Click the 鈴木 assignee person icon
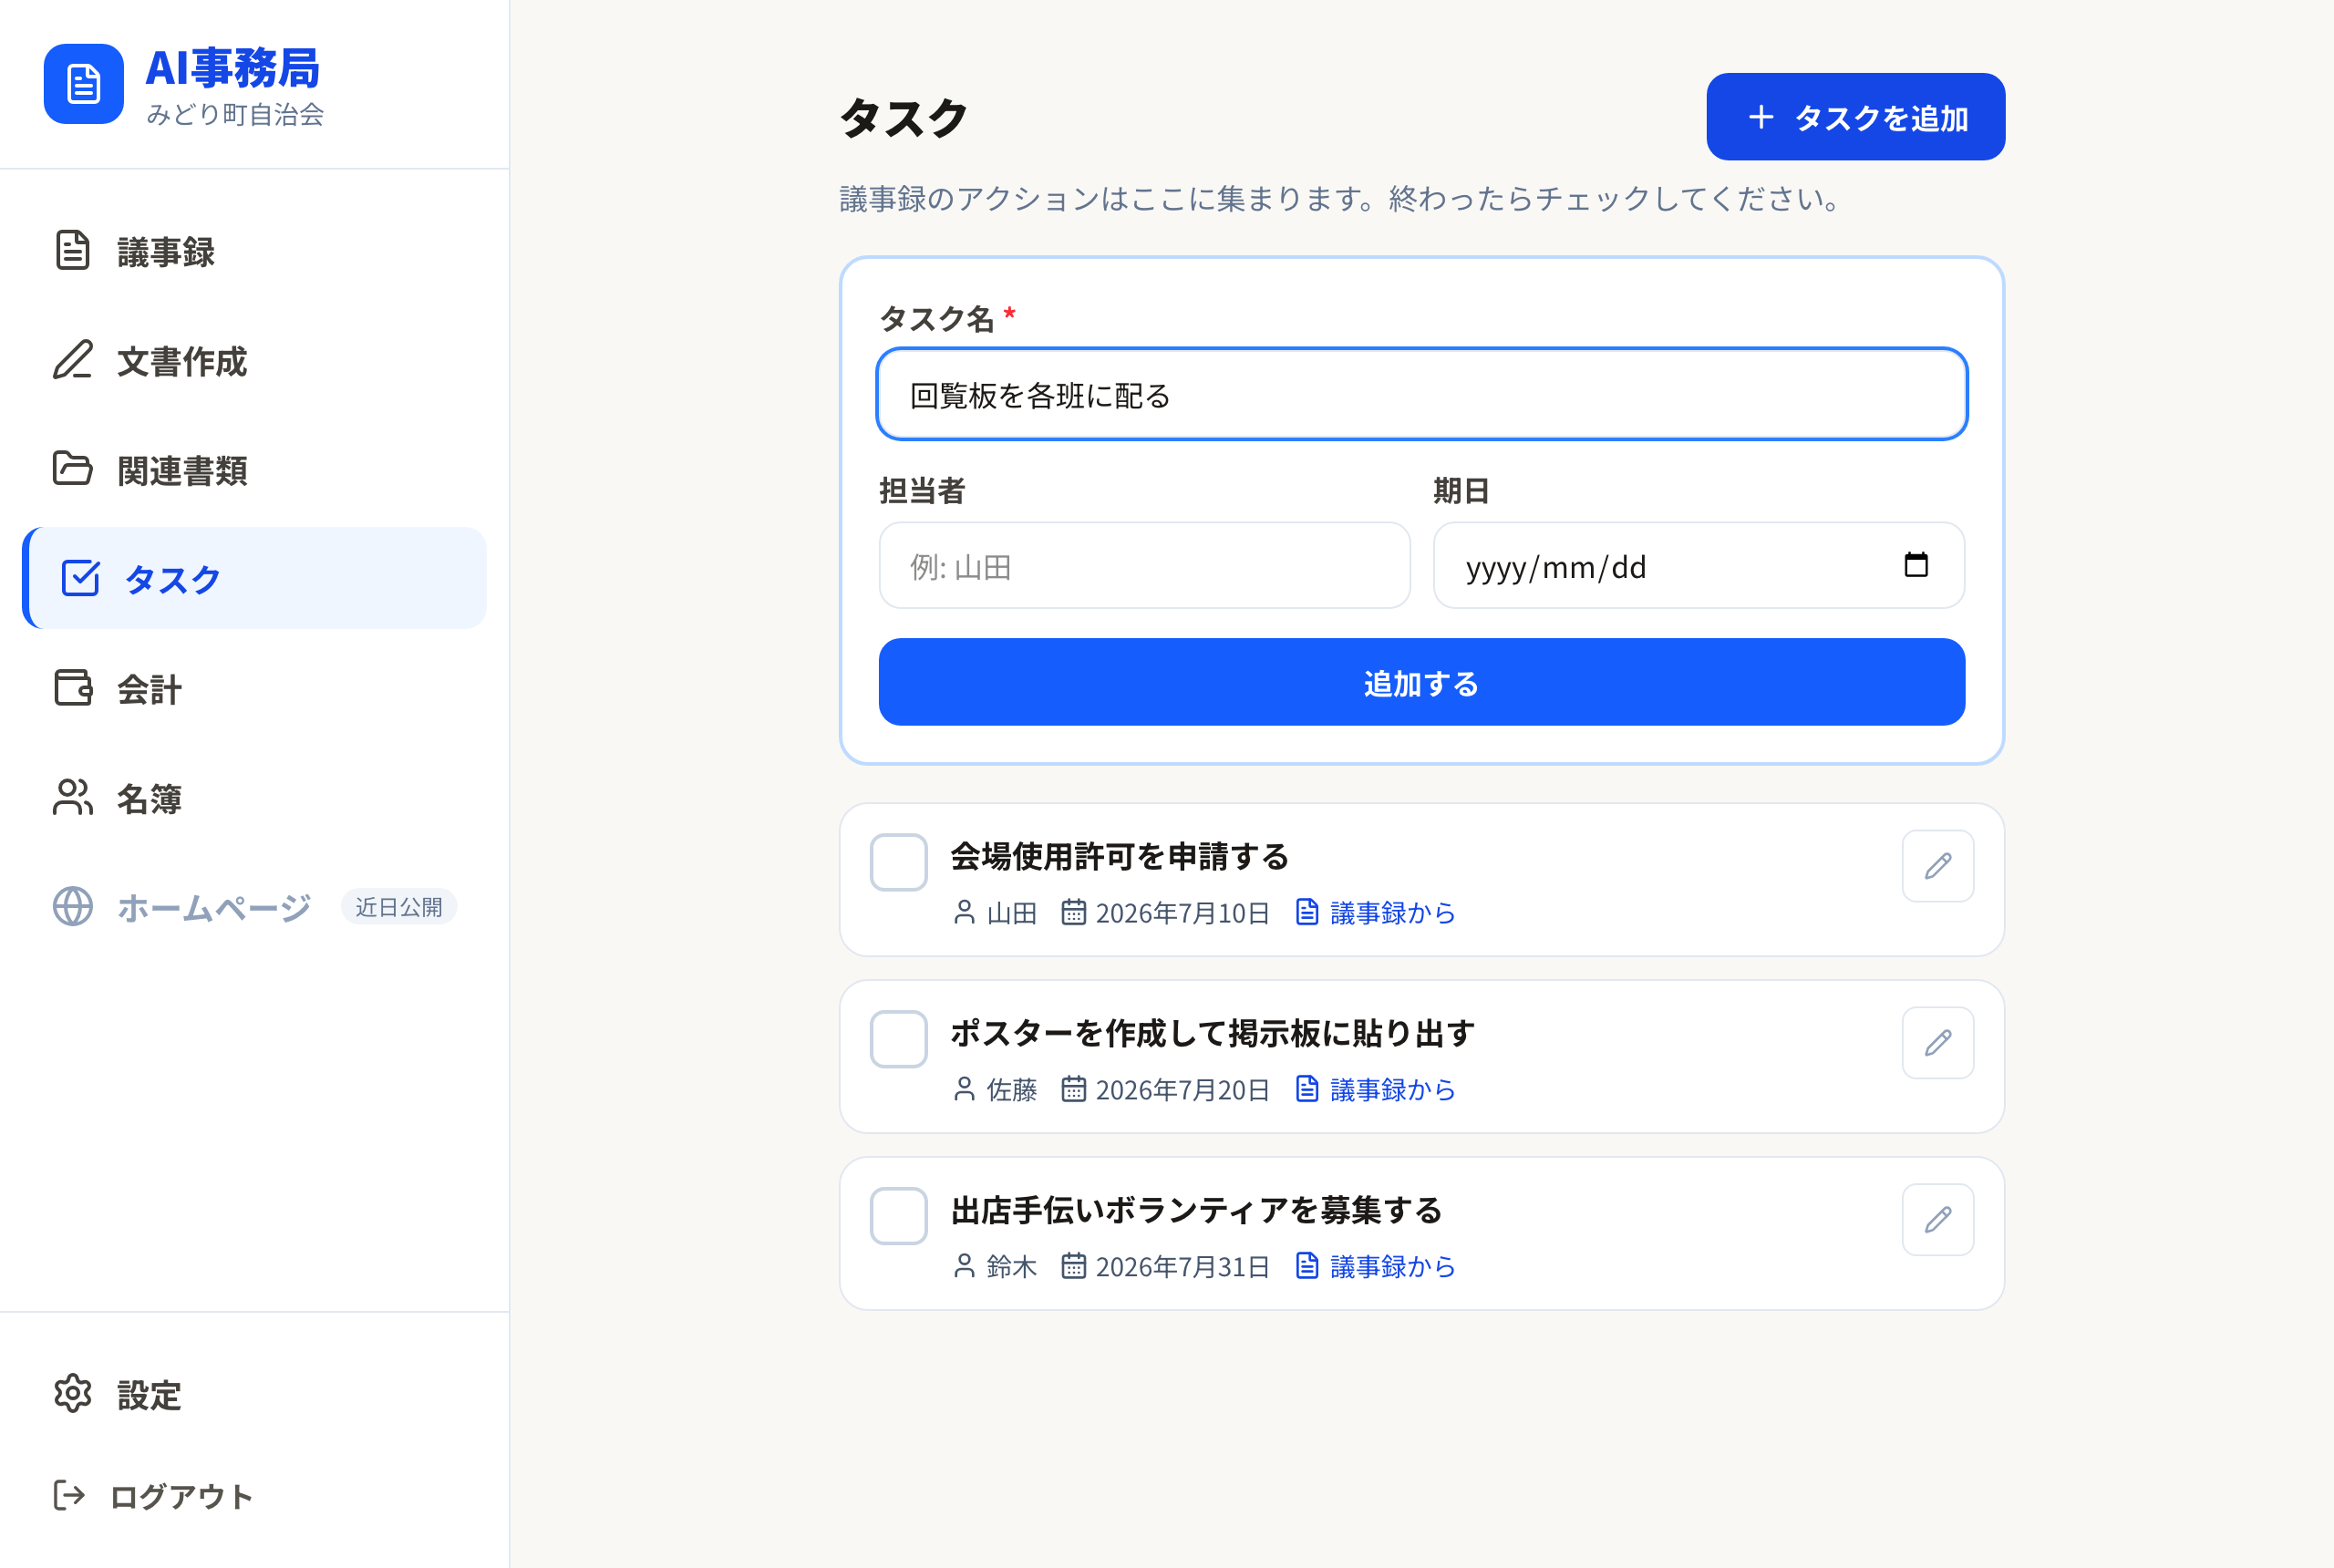Image resolution: width=2334 pixels, height=1568 pixels. 964,1267
